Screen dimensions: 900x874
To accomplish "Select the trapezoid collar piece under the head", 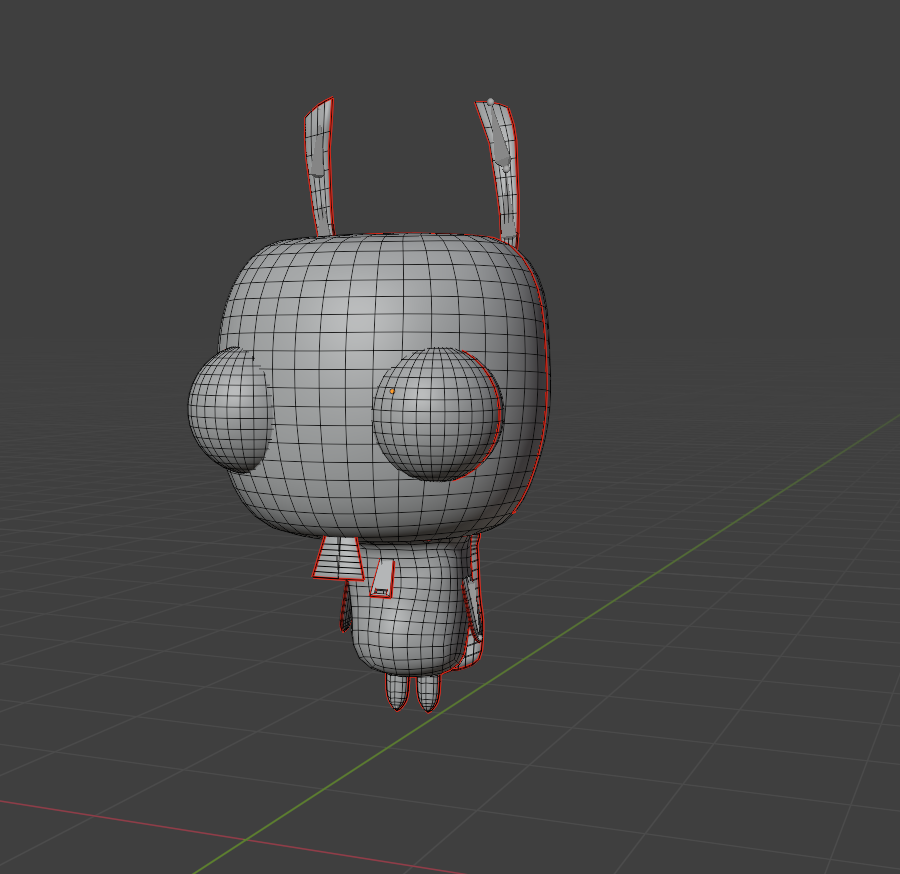I will [339, 558].
